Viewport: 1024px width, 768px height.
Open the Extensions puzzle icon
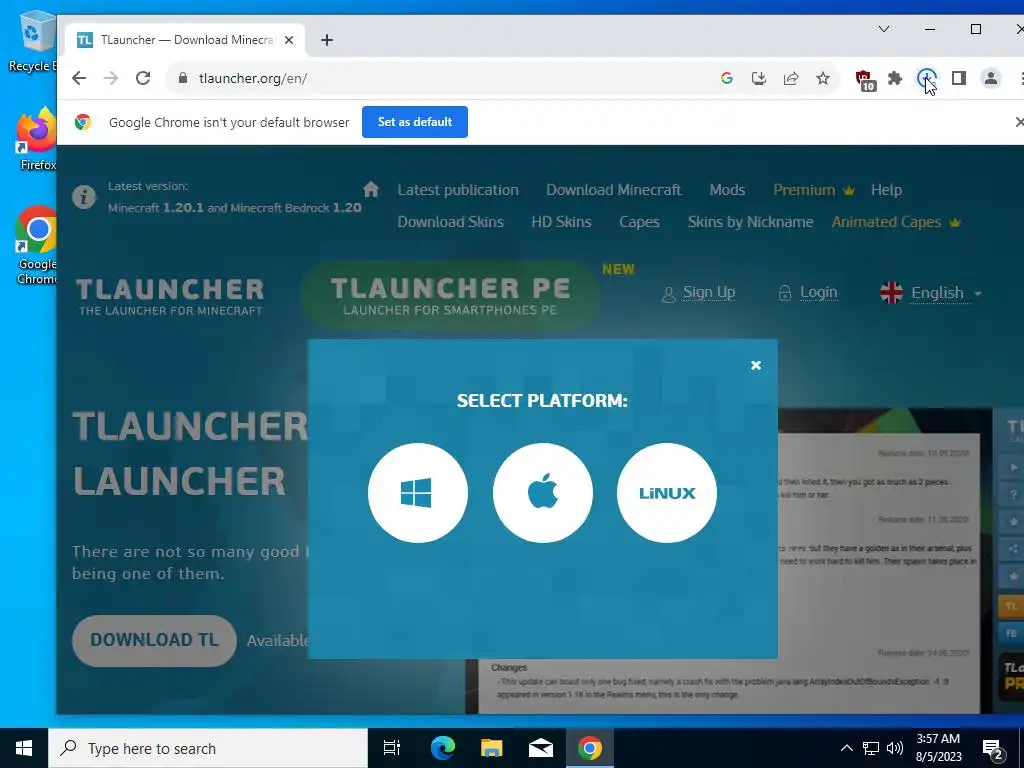click(x=895, y=78)
